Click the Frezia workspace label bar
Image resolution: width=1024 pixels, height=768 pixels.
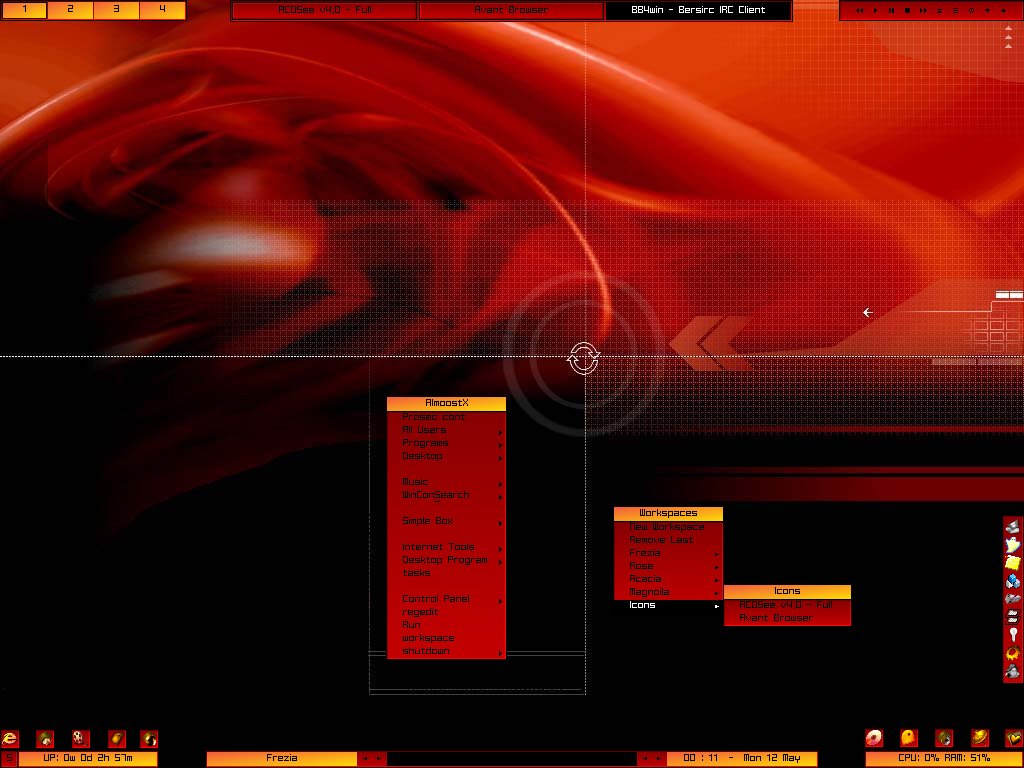(281, 759)
